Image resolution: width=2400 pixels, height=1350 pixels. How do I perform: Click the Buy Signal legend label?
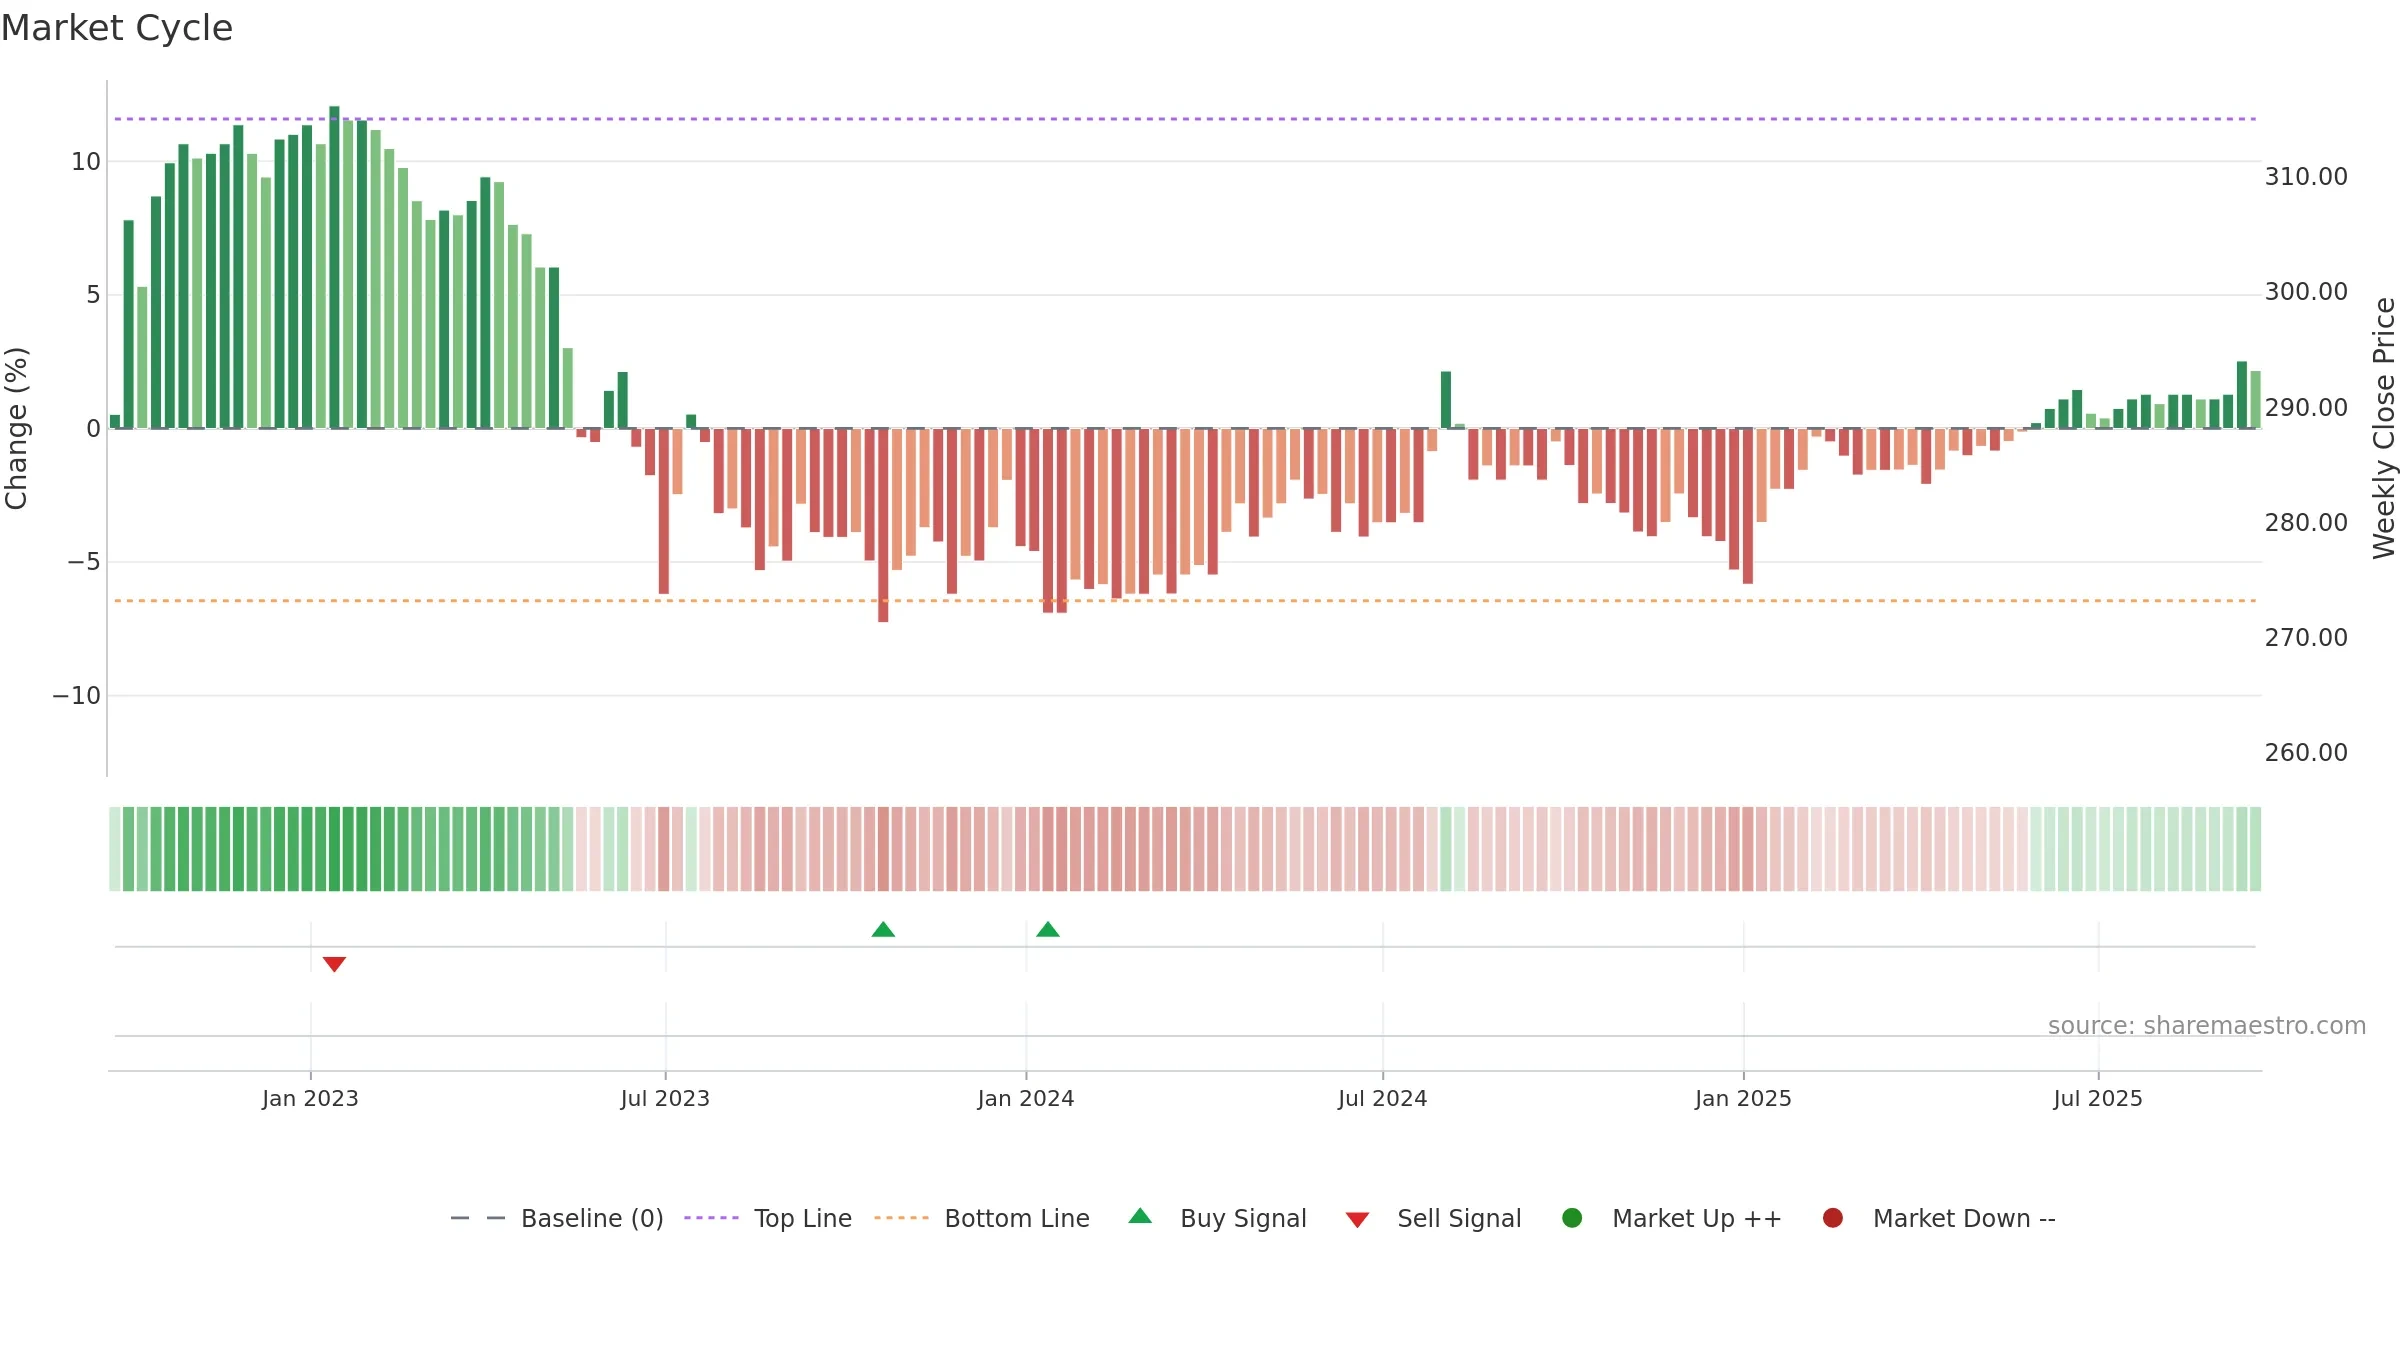click(x=1243, y=1218)
